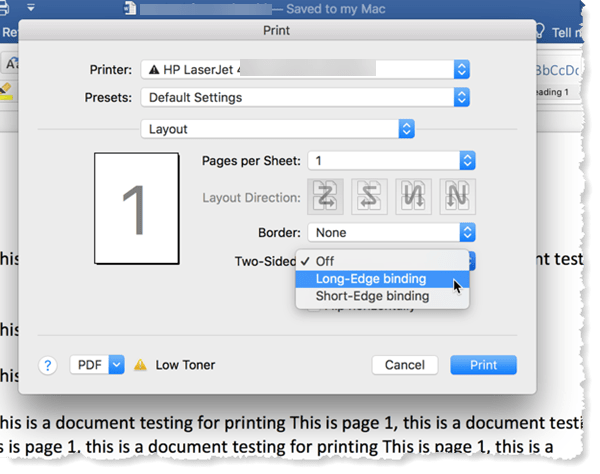Click the printer warning icon beside HP LaserJet

coord(154,70)
